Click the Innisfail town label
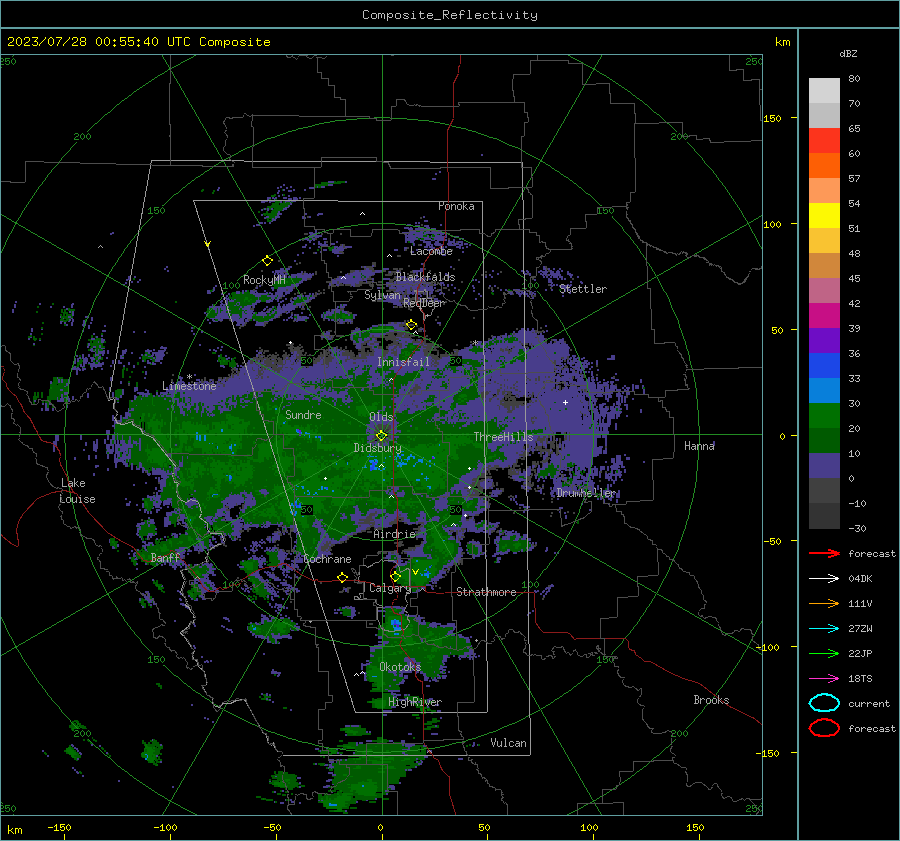This screenshot has width=900, height=841. [403, 362]
